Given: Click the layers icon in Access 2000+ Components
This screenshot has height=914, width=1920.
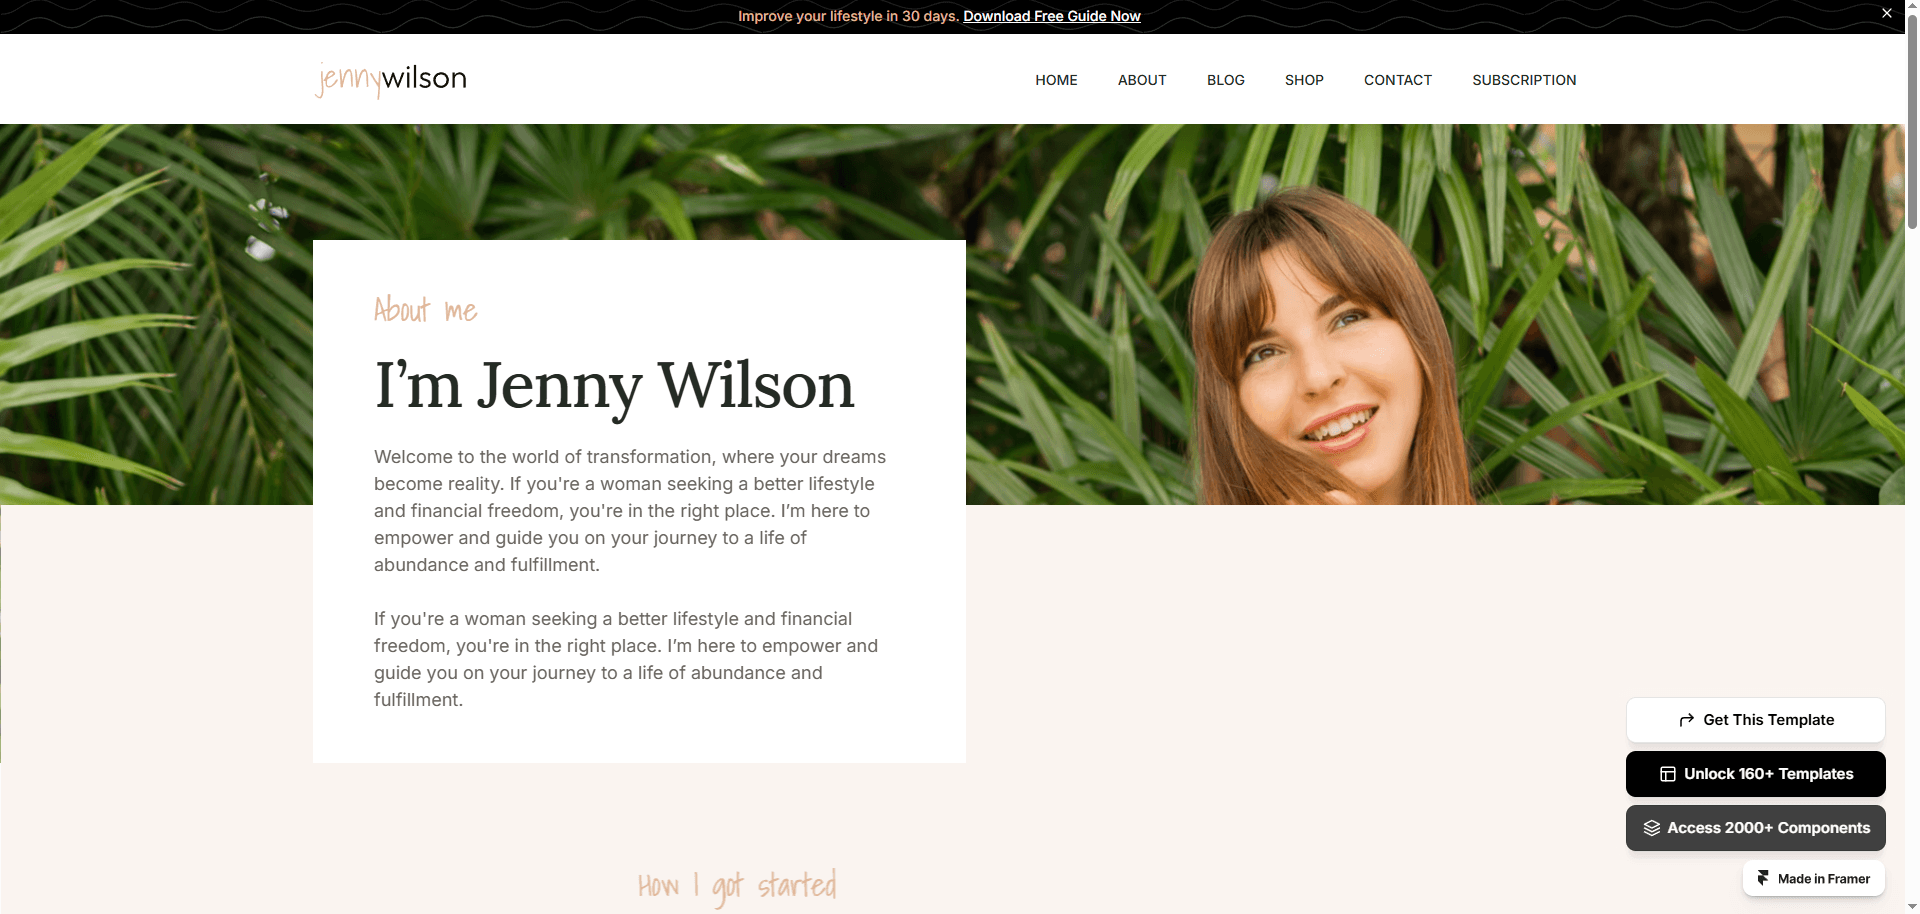Looking at the screenshot, I should [1651, 828].
